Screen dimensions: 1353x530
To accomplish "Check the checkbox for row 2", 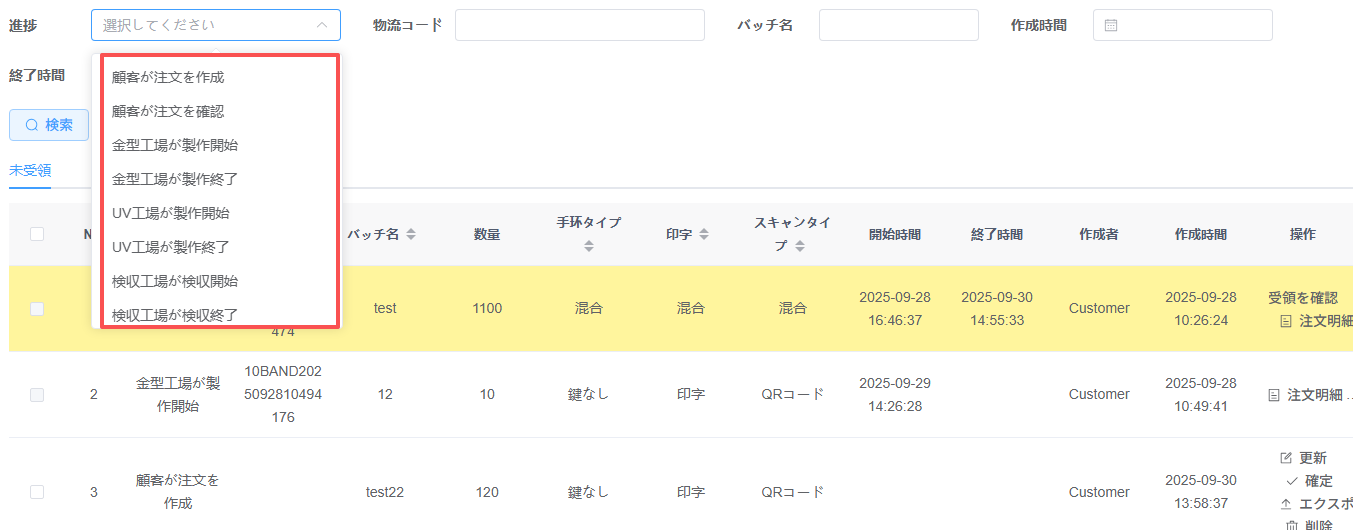I will pyautogui.click(x=37, y=395).
